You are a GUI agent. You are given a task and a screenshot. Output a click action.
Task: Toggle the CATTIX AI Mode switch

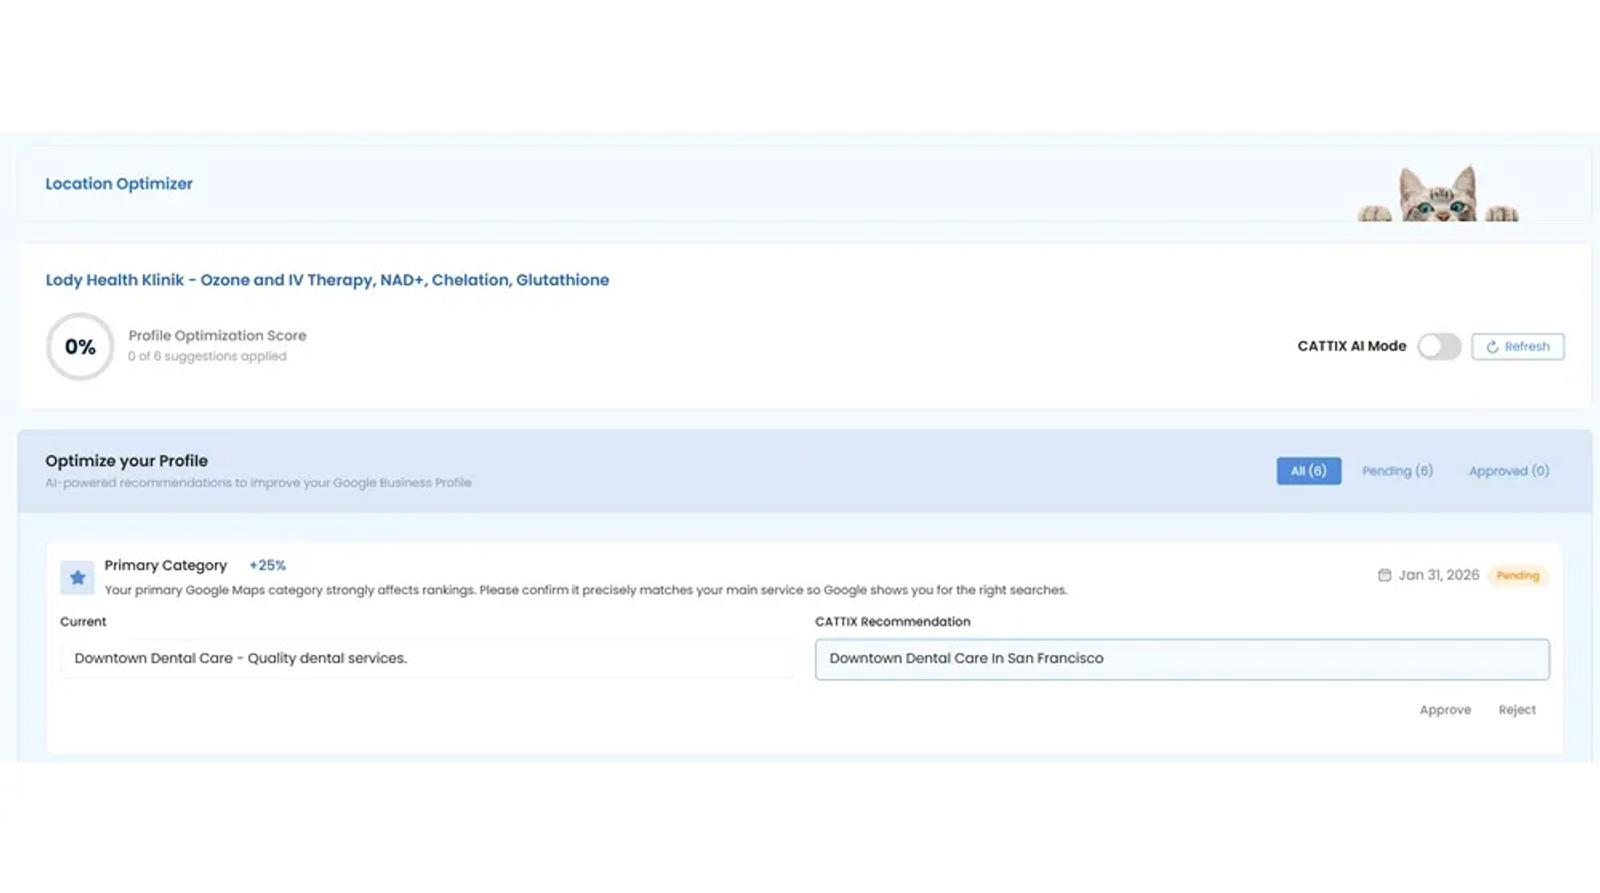(x=1439, y=346)
